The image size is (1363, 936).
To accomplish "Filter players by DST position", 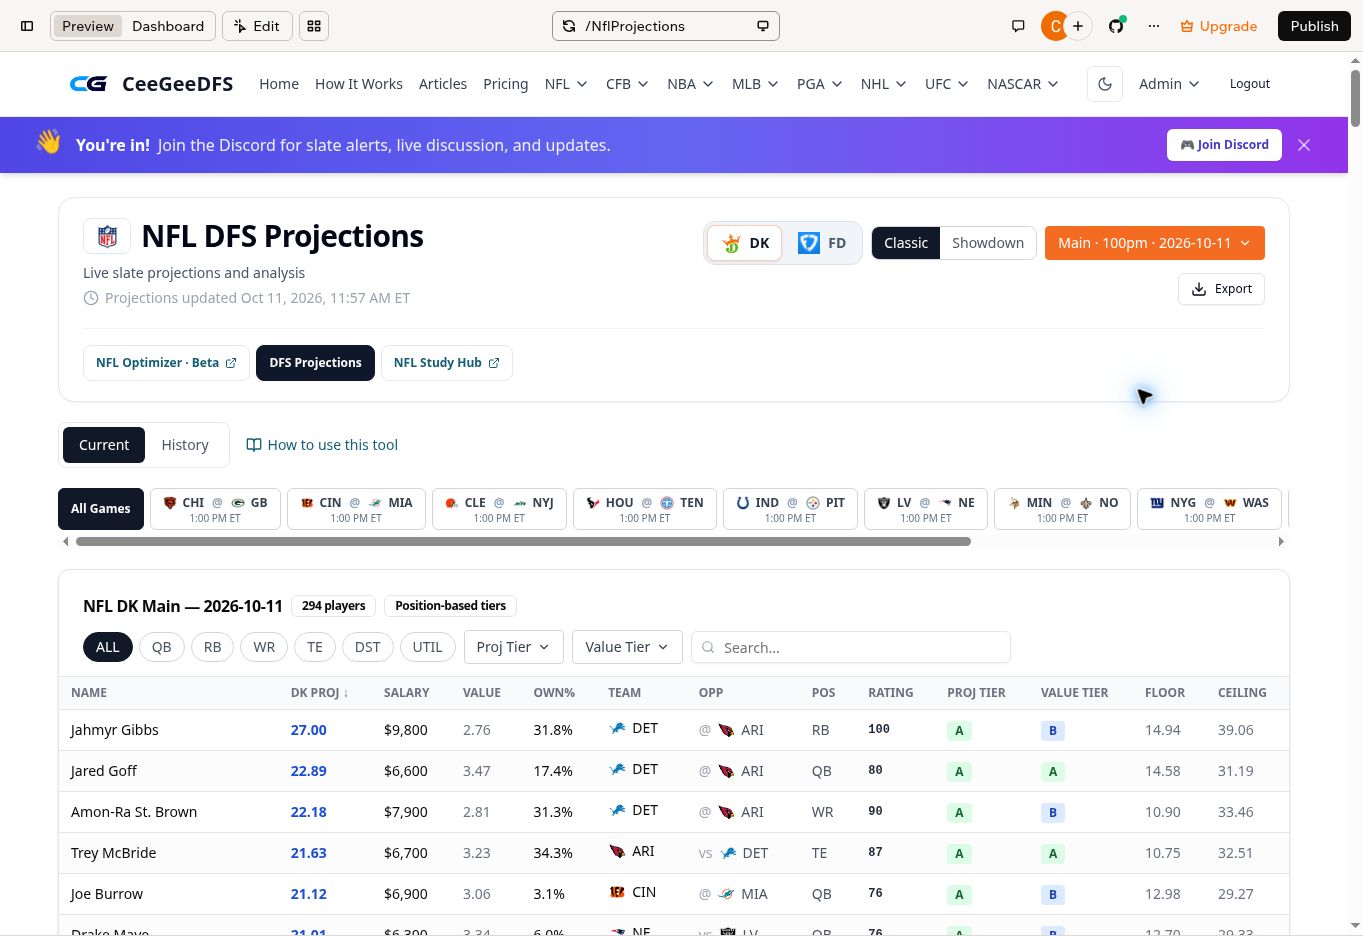I will click(x=367, y=647).
